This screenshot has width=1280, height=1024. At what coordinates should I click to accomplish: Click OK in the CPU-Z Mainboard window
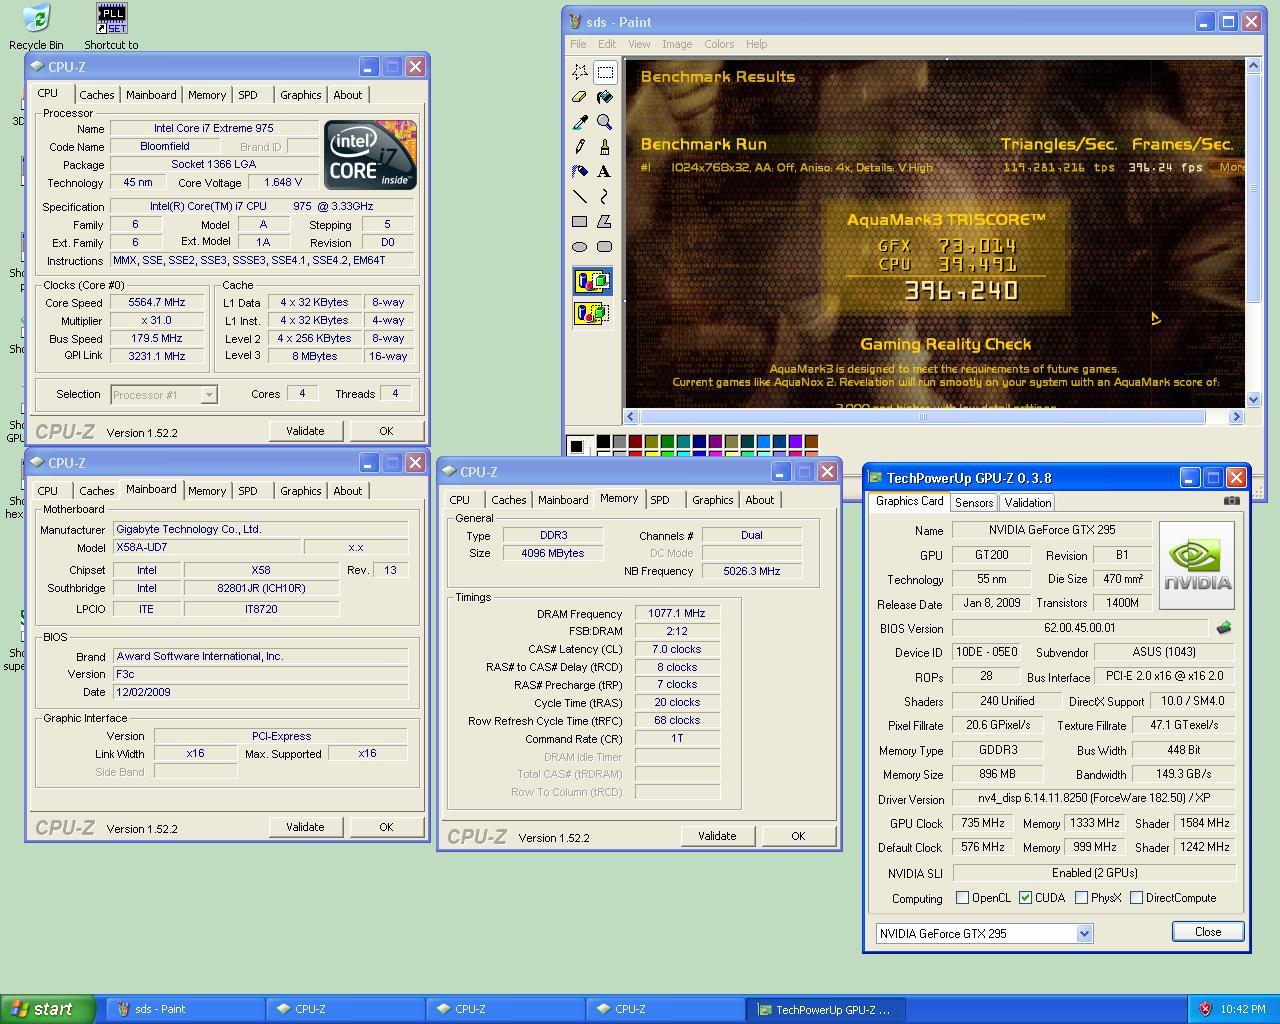tap(386, 827)
